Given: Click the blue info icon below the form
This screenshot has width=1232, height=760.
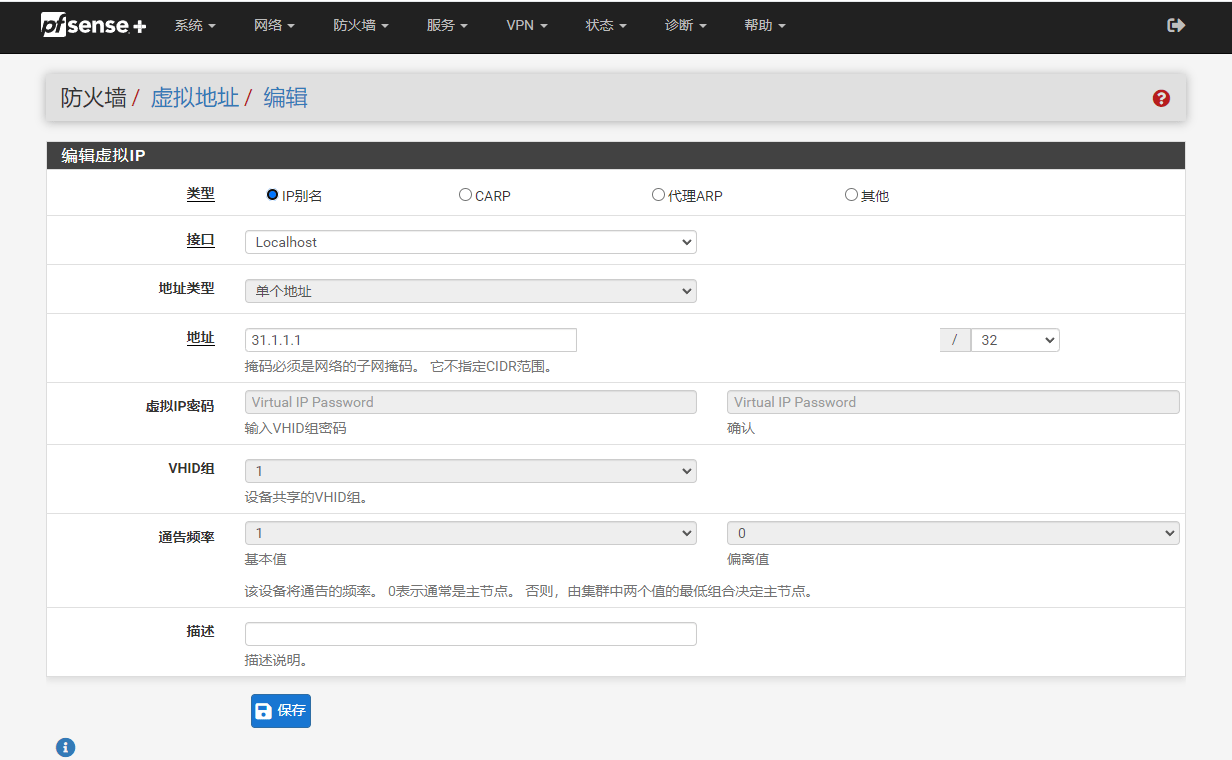Looking at the screenshot, I should (66, 747).
